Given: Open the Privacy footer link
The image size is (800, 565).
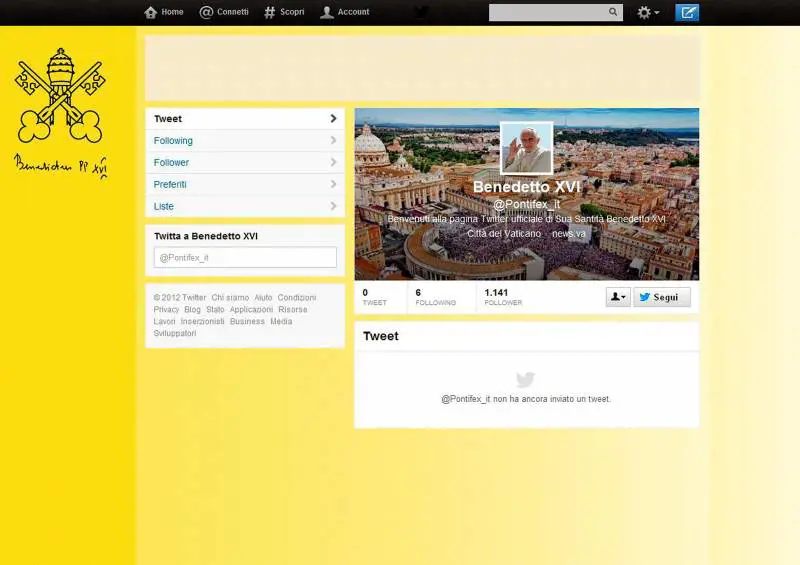Looking at the screenshot, I should click(166, 309).
